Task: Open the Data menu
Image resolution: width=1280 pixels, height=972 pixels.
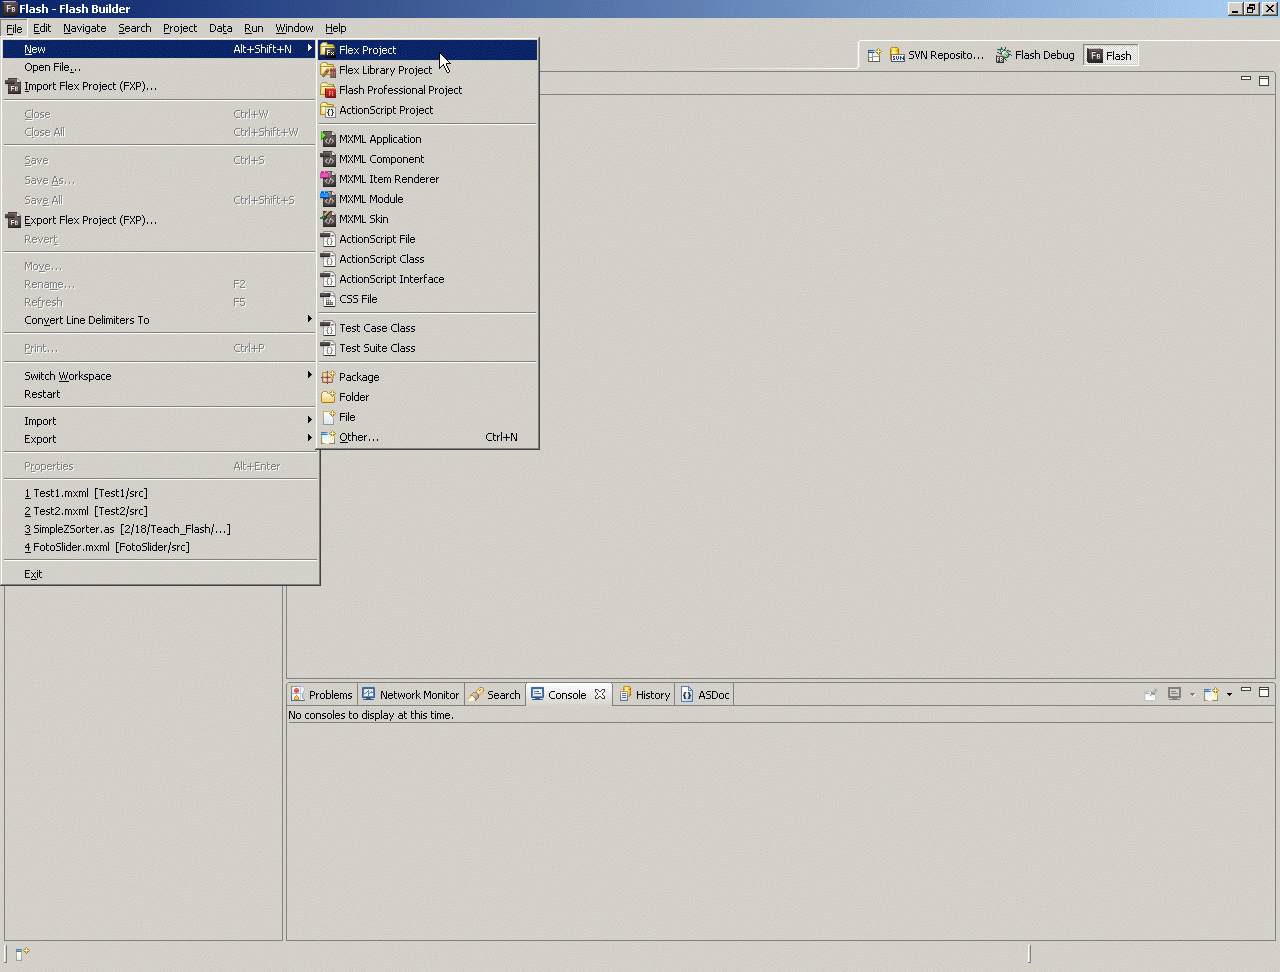Action: tap(221, 28)
